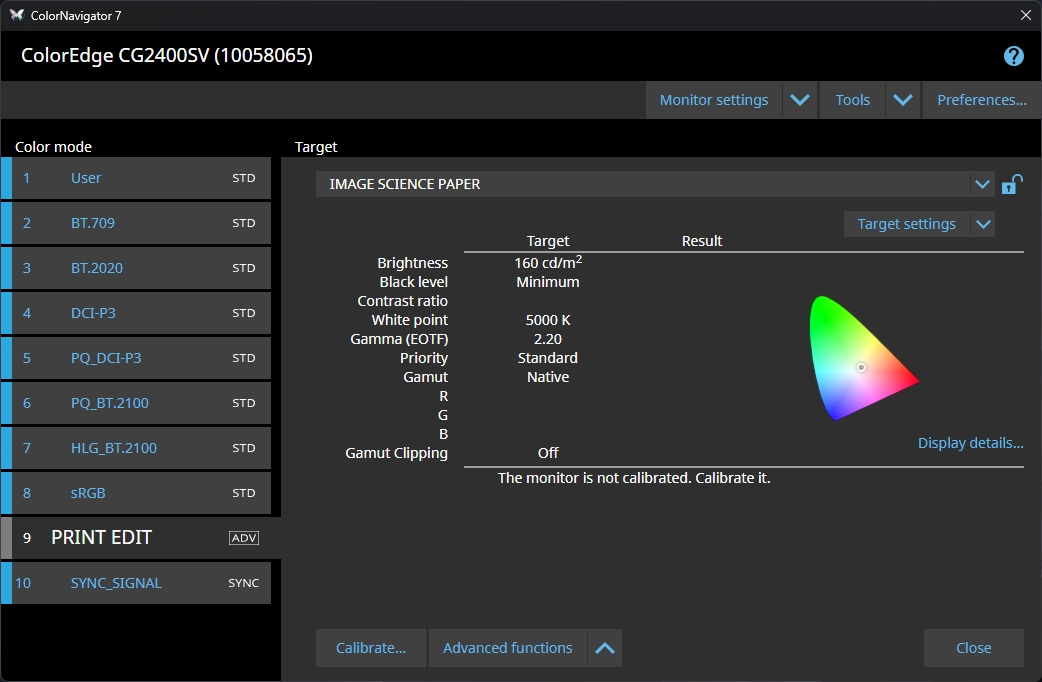Click the Preferences button

tap(981, 100)
